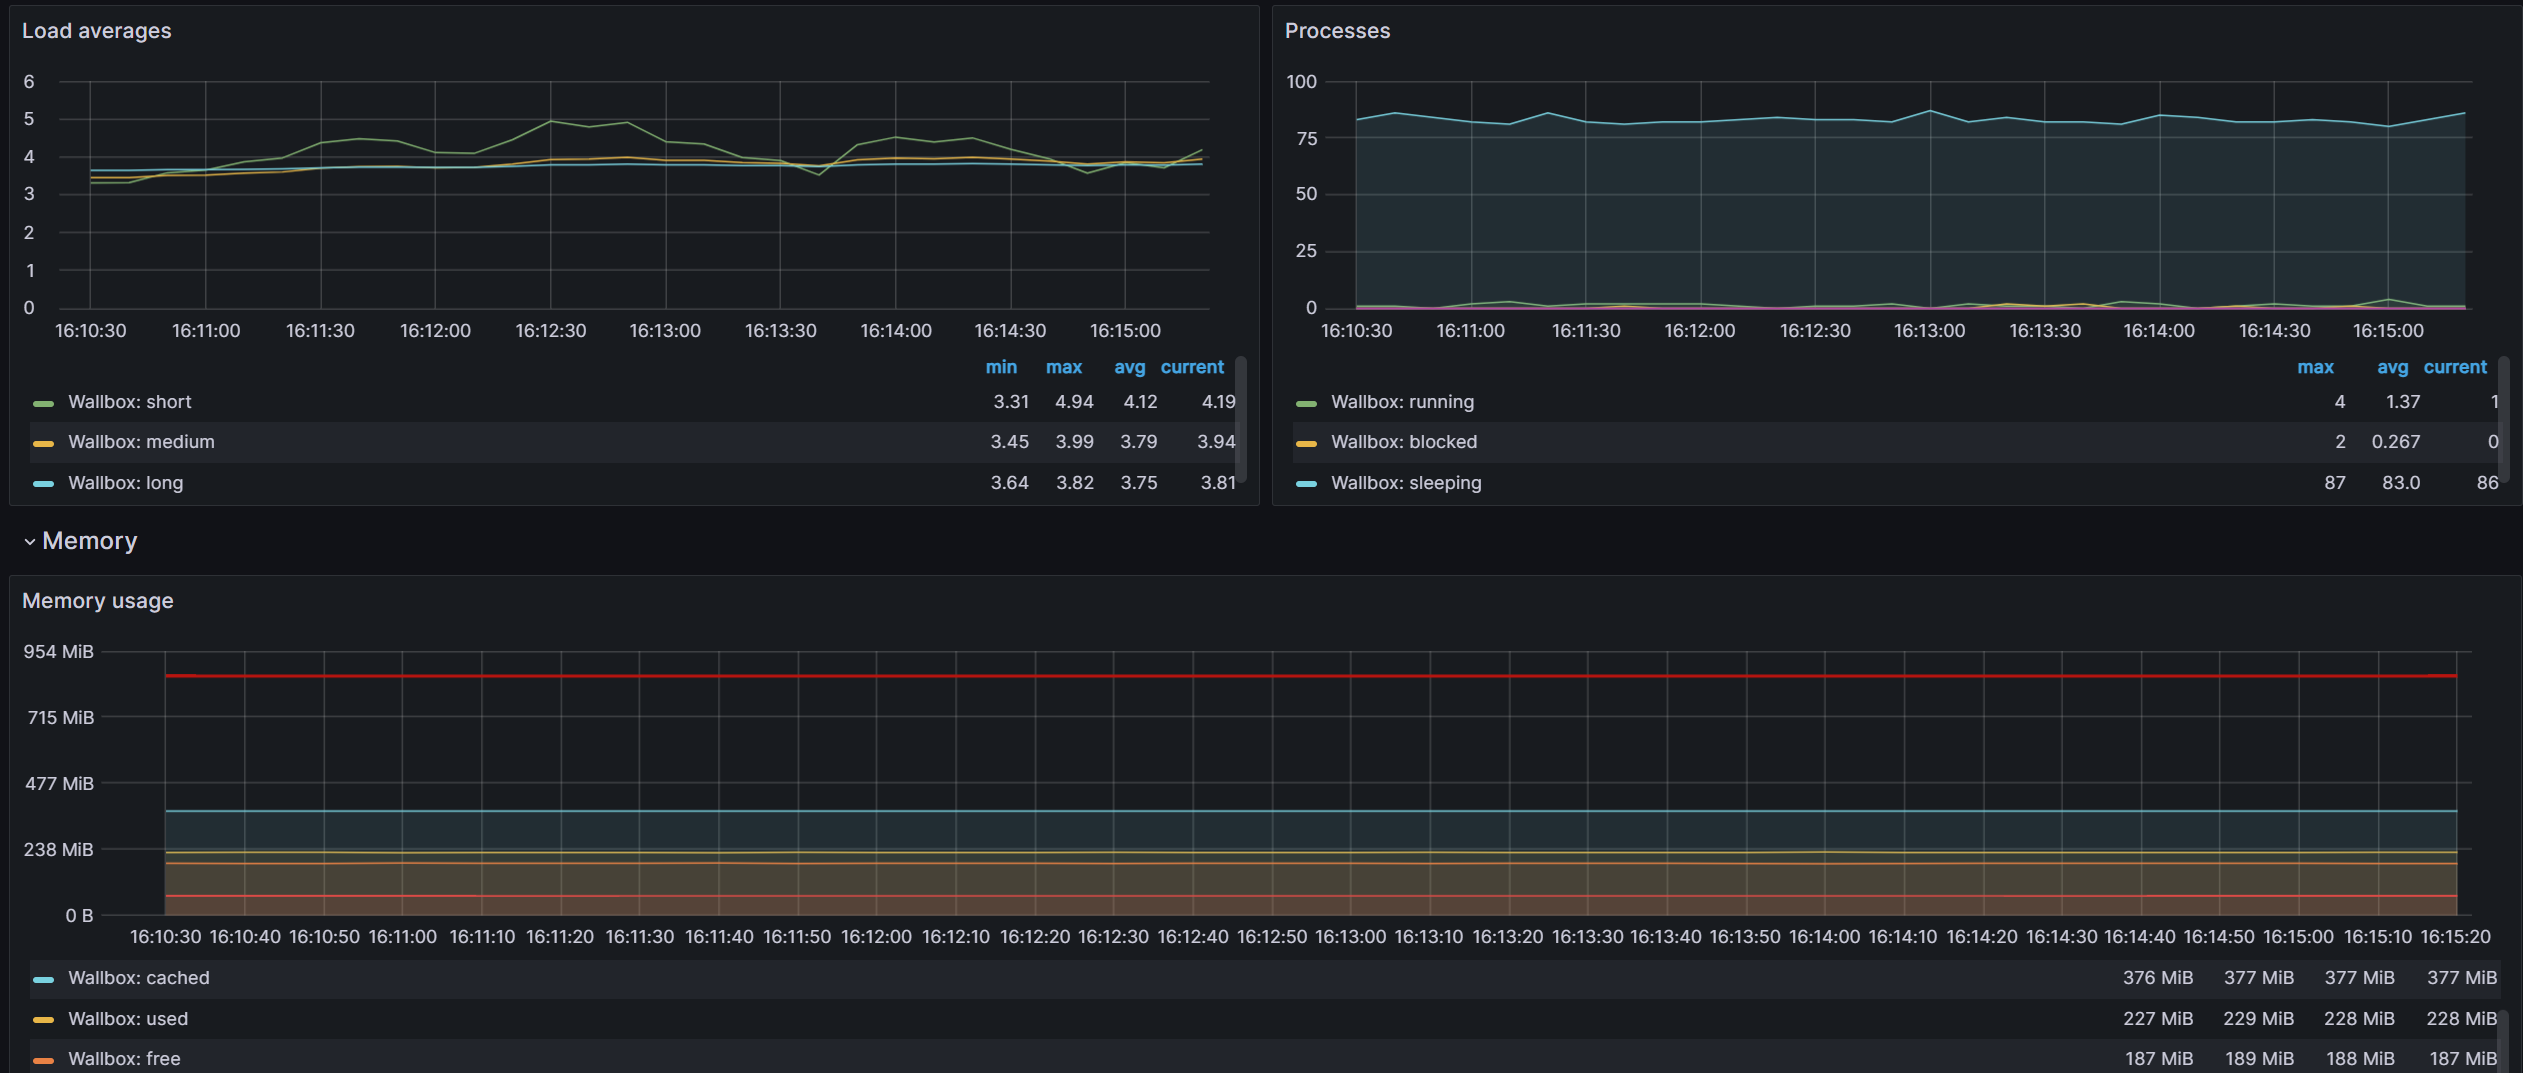Hide the Wallbox: cached series in Memory usage
This screenshot has width=2523, height=1073.
pos(140,978)
